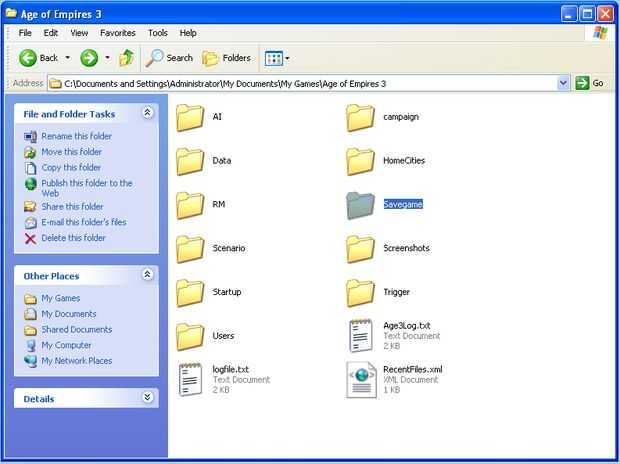This screenshot has height=464, width=620.
Task: Click the Share this folder icon
Action: [x=30, y=207]
